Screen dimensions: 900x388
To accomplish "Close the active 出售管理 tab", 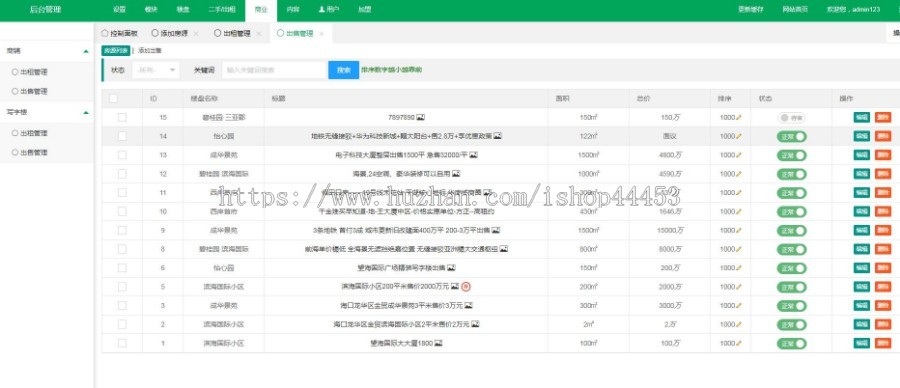I will pyautogui.click(x=321, y=34).
